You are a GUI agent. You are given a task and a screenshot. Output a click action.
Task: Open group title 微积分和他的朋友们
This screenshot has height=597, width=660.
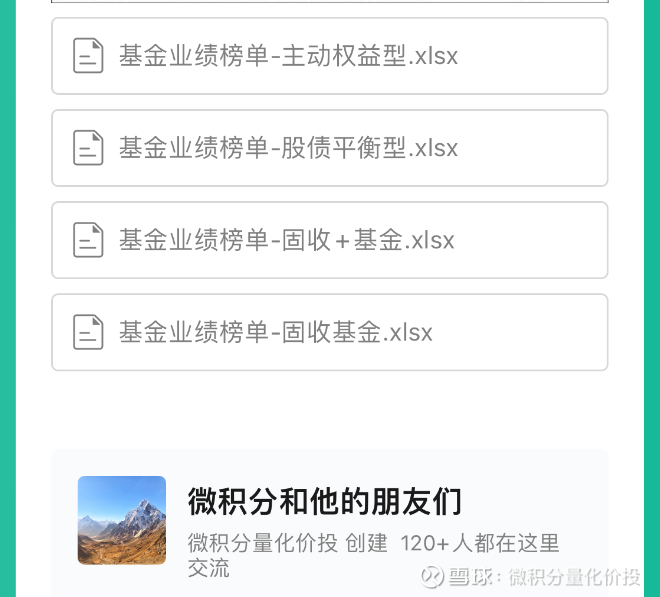[x=325, y=501]
